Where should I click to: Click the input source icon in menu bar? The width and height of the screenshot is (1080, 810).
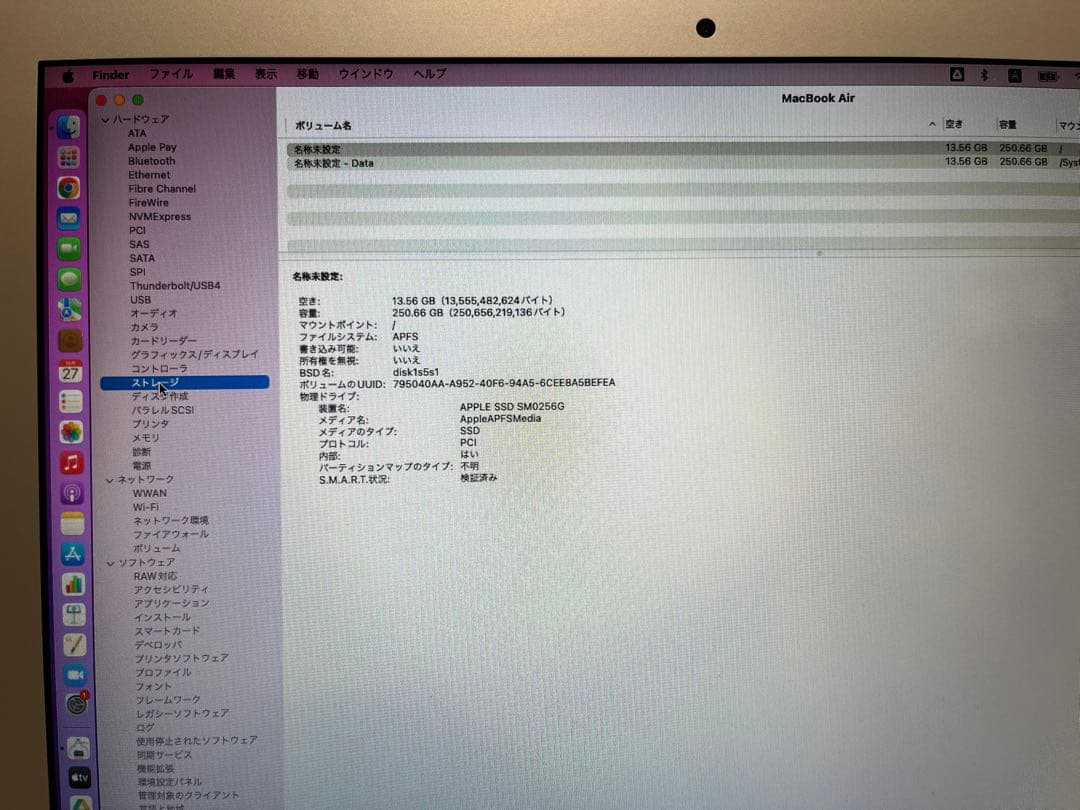pos(1015,74)
